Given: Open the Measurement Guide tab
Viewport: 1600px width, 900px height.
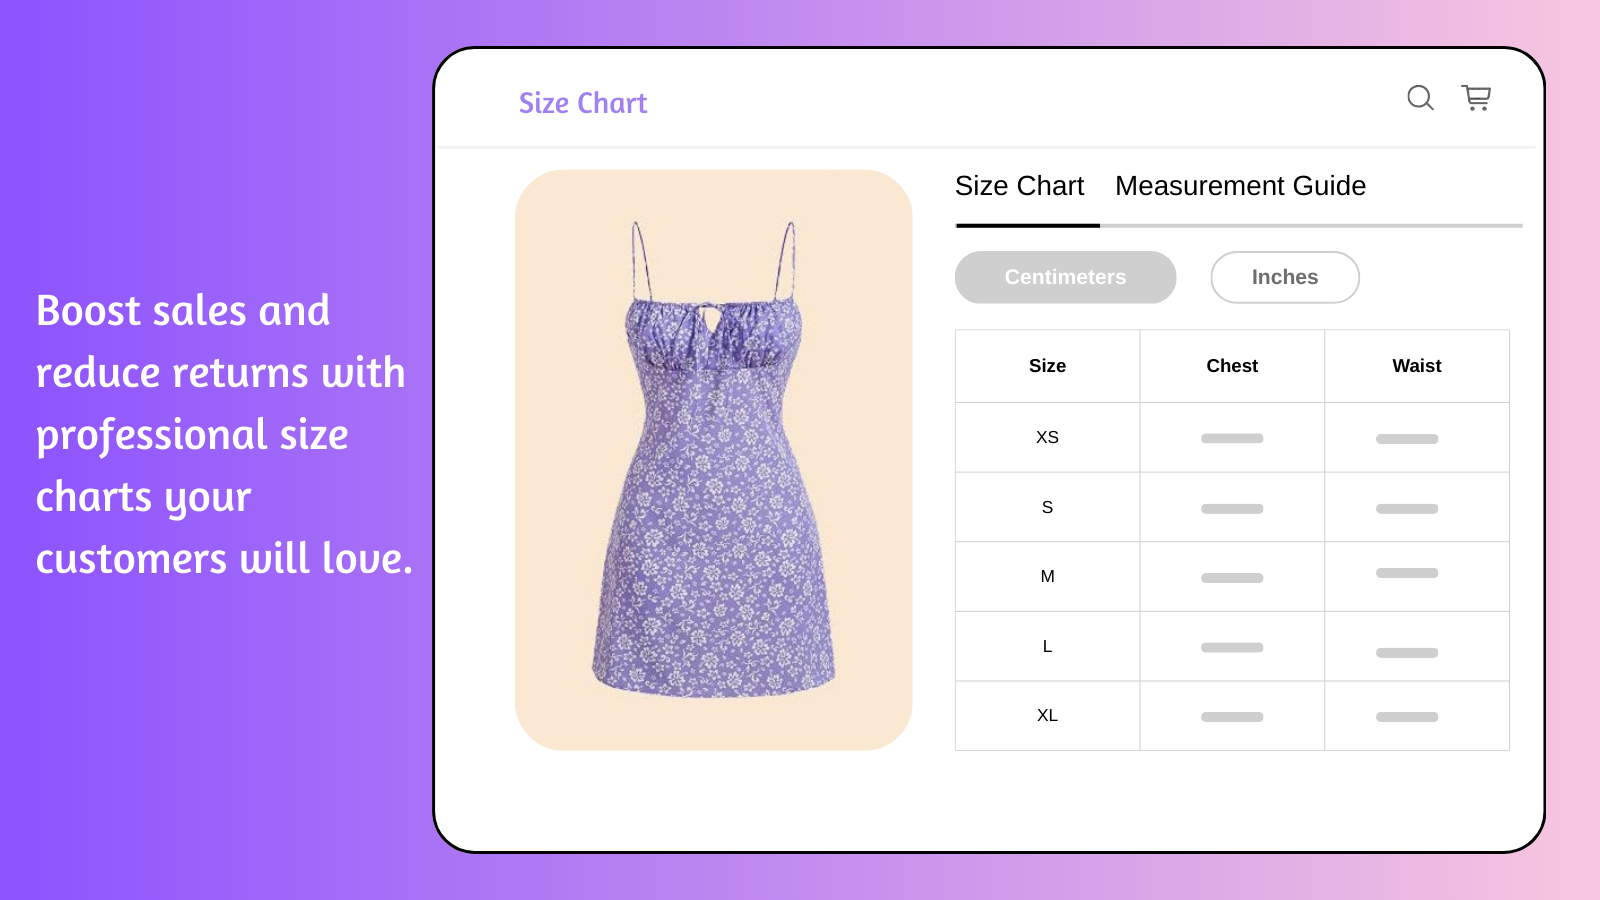Looking at the screenshot, I should (1240, 186).
